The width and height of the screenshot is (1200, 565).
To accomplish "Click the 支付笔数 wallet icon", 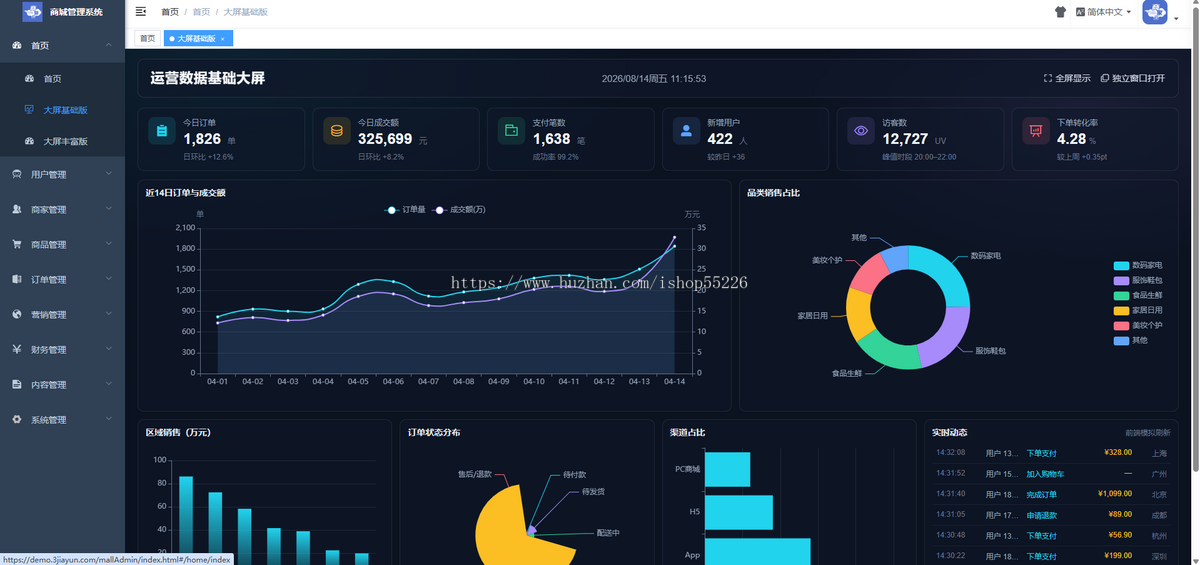I will [x=511, y=131].
